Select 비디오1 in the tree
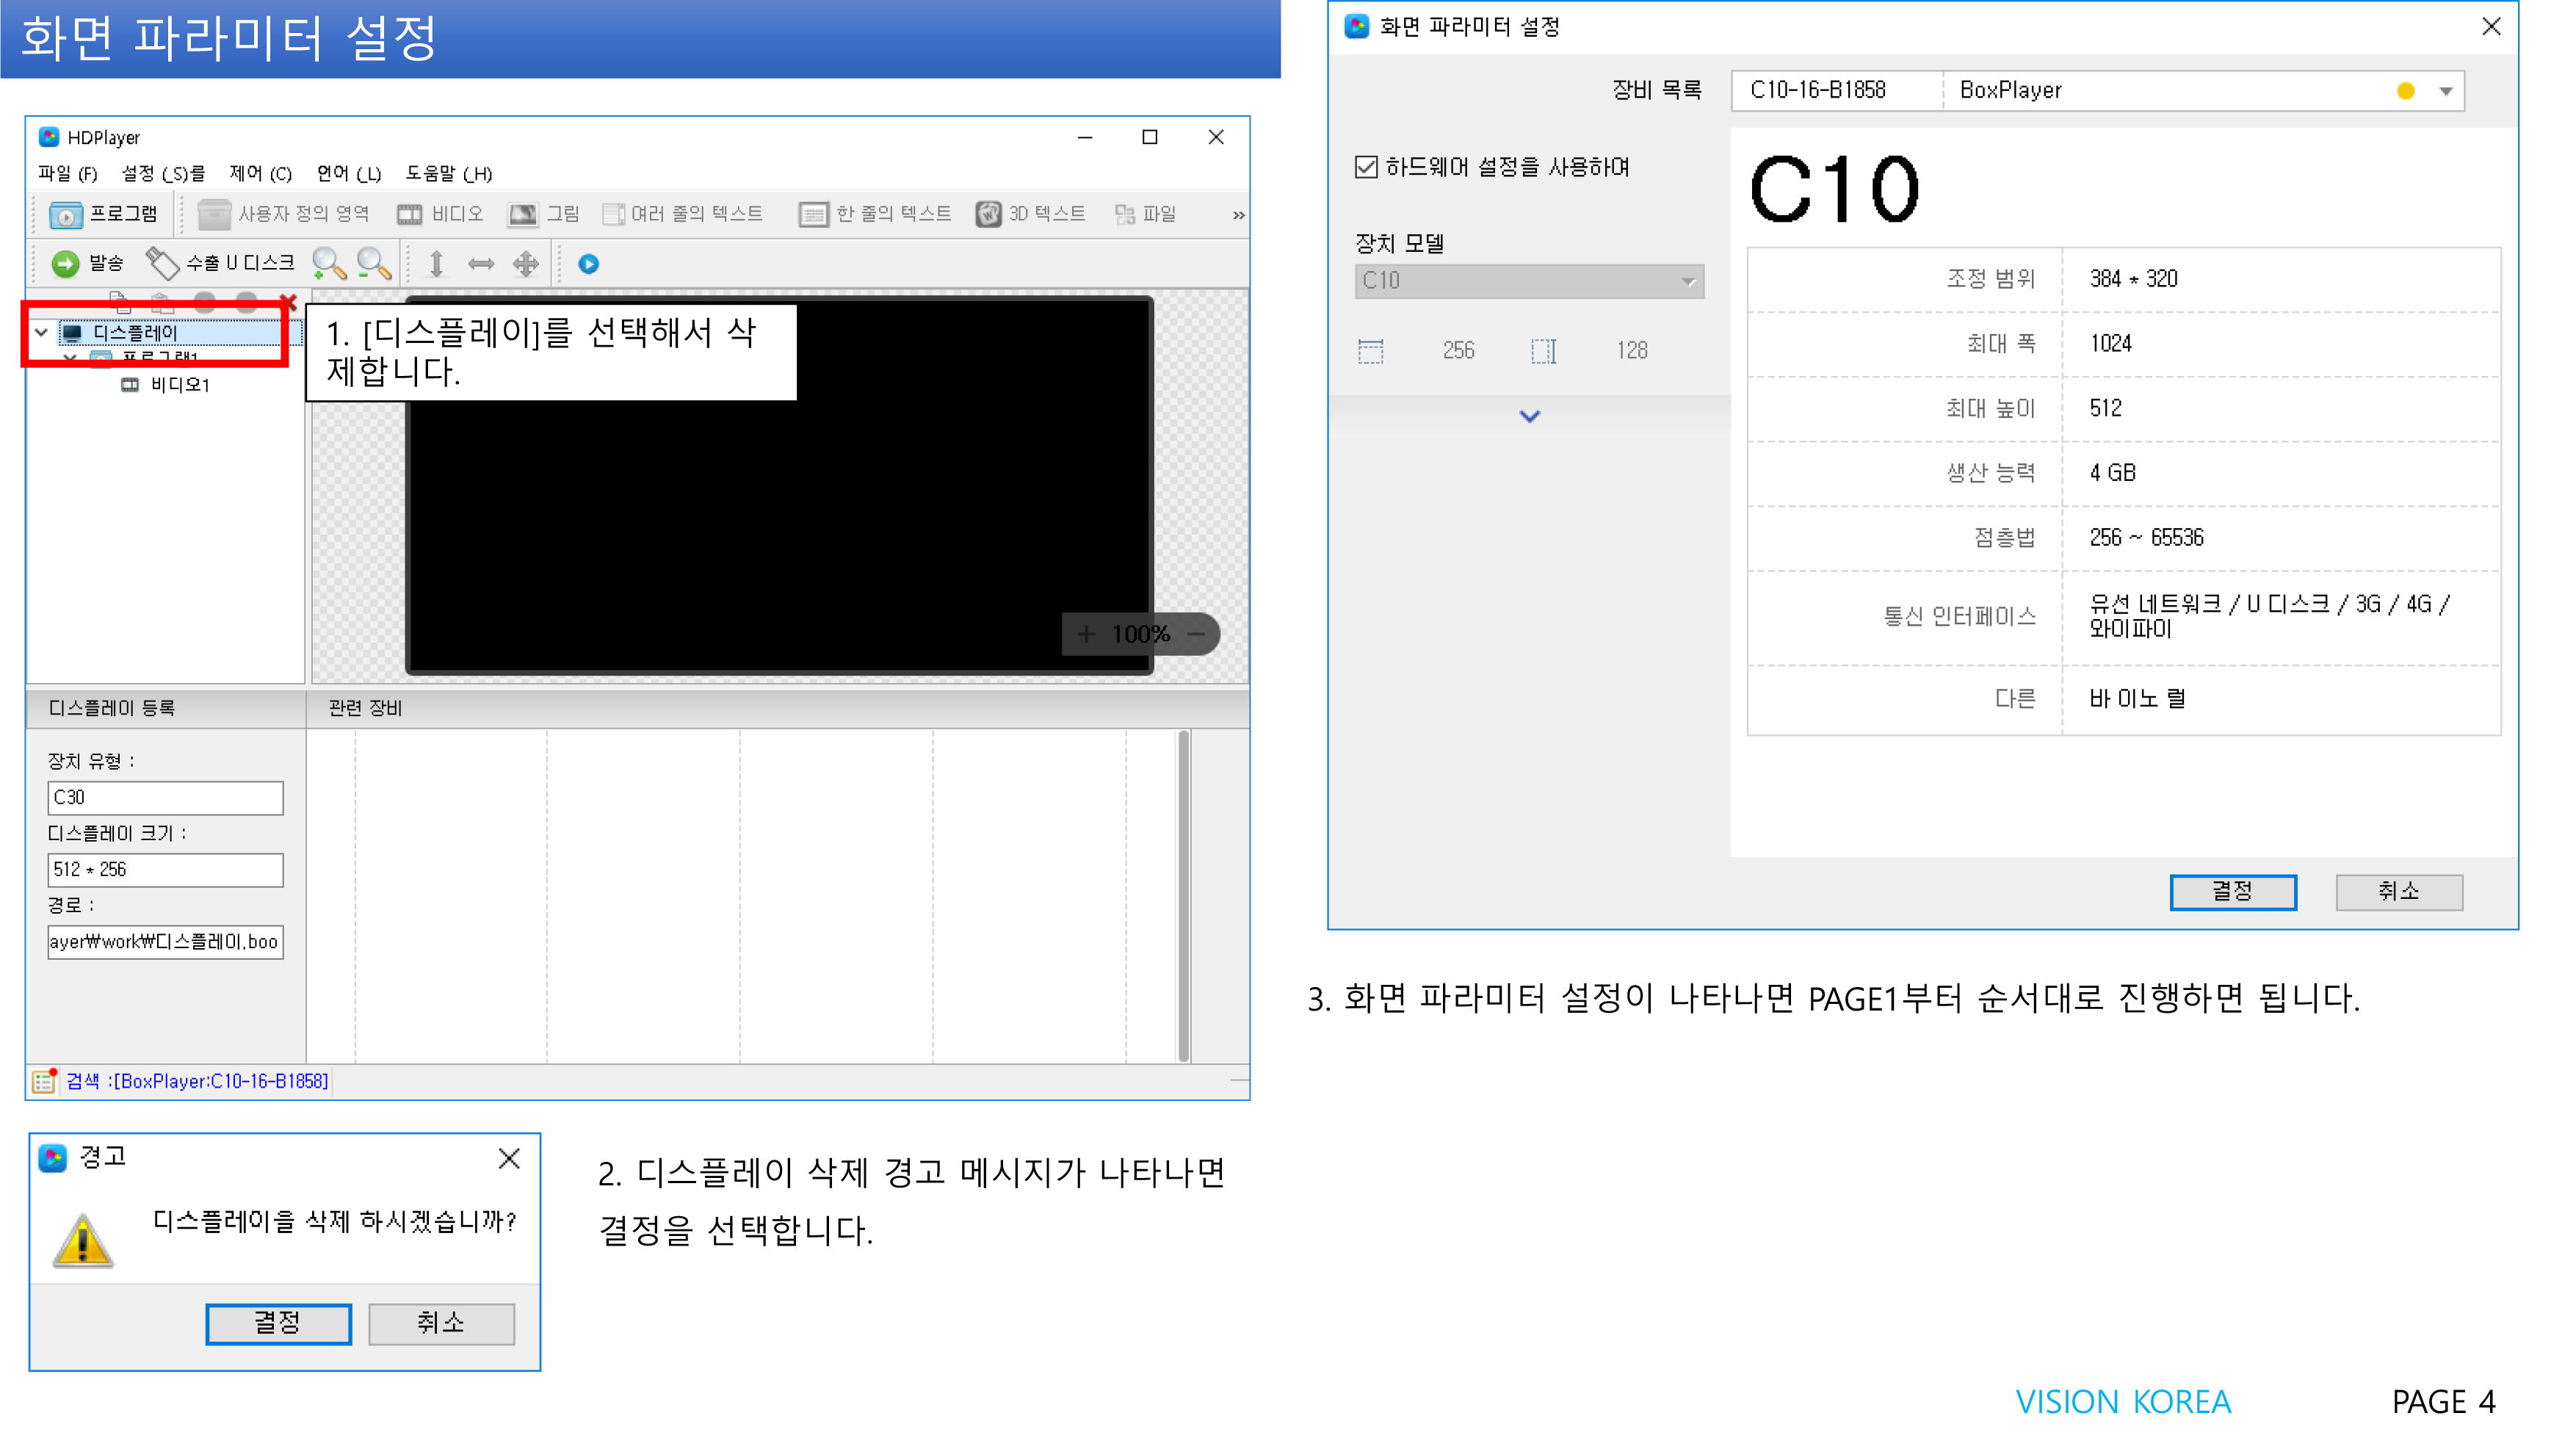This screenshot has width=2576, height=1449. (166, 385)
